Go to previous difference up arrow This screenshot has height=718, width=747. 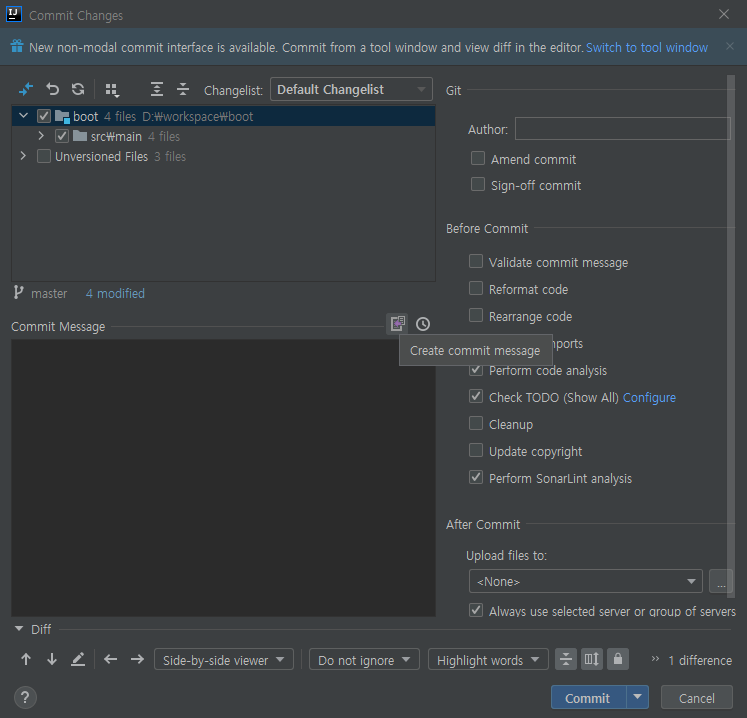point(26,659)
